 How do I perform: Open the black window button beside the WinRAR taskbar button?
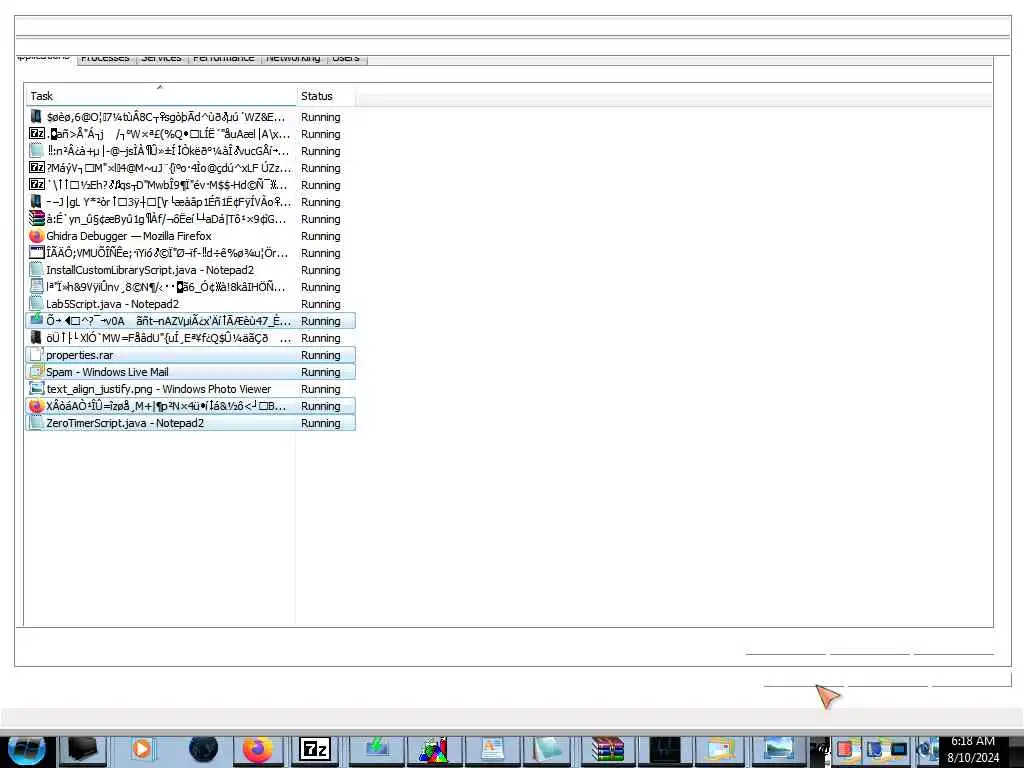[665, 749]
